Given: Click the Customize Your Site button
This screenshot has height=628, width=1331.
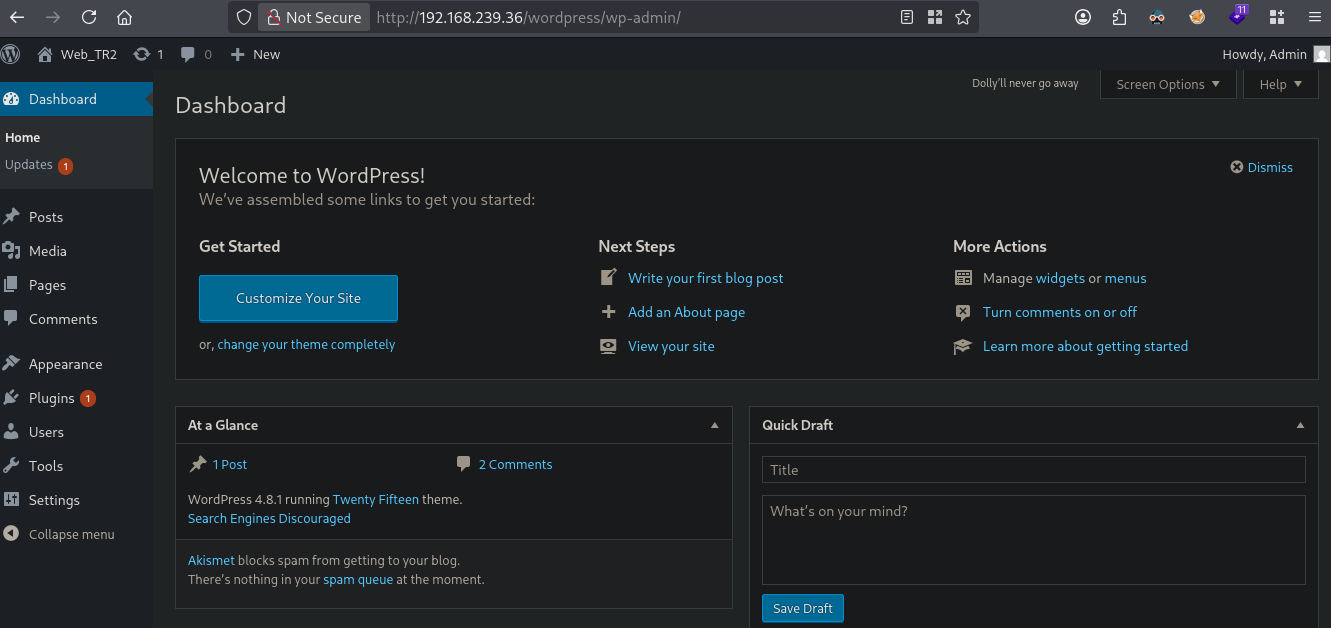Looking at the screenshot, I should pos(298,298).
